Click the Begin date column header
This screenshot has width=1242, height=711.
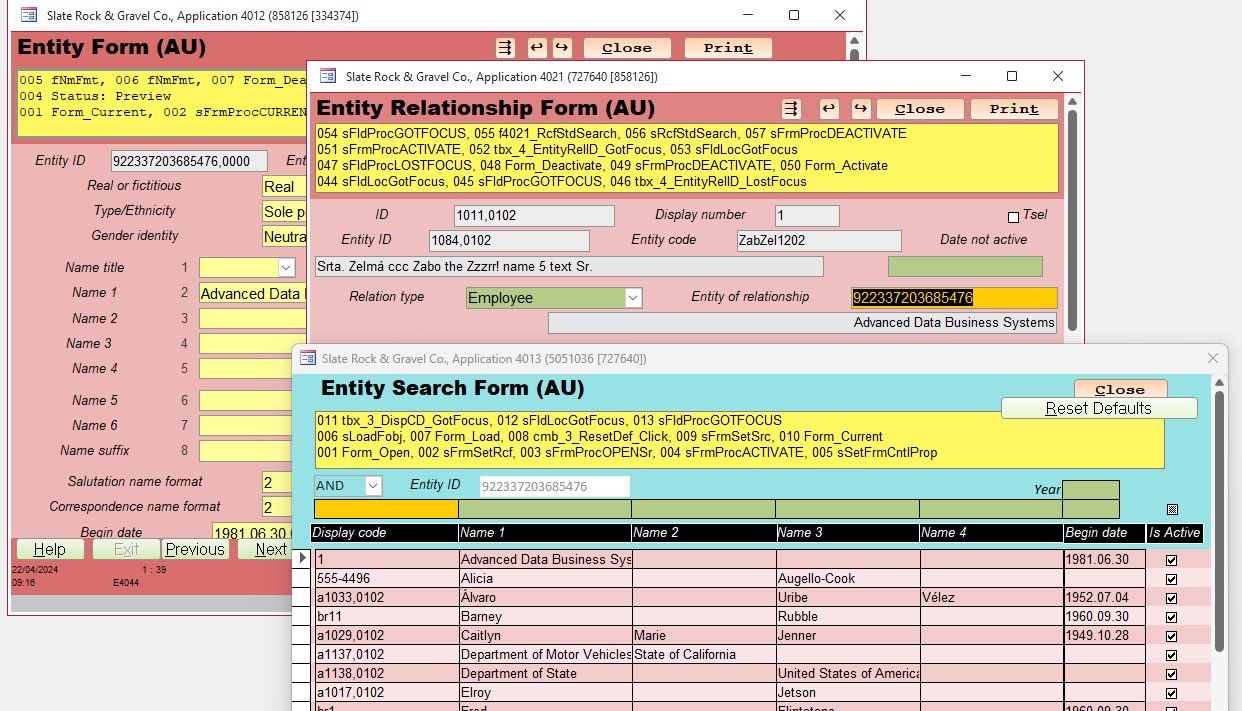pos(1103,533)
